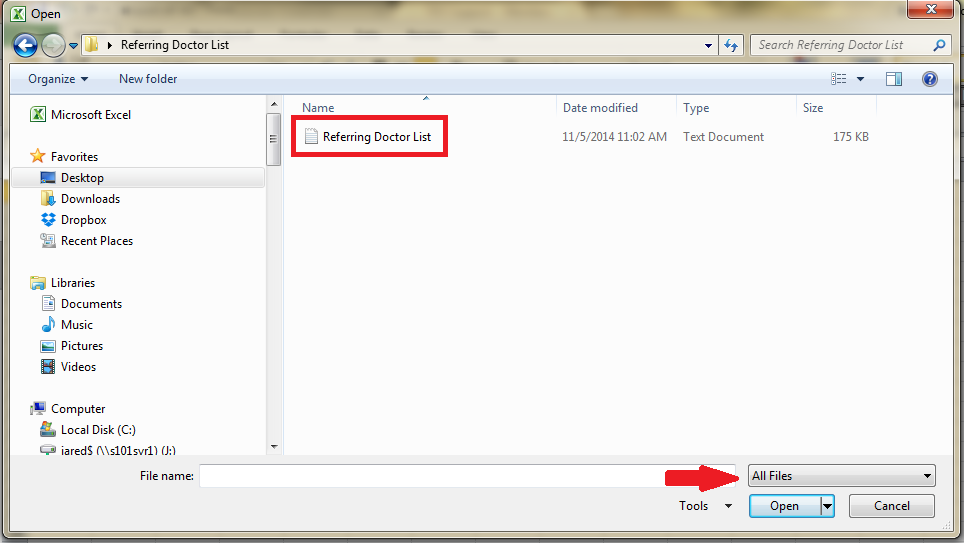This screenshot has height=543, width=964.
Task: Open the Tools dropdown menu
Action: coord(705,505)
